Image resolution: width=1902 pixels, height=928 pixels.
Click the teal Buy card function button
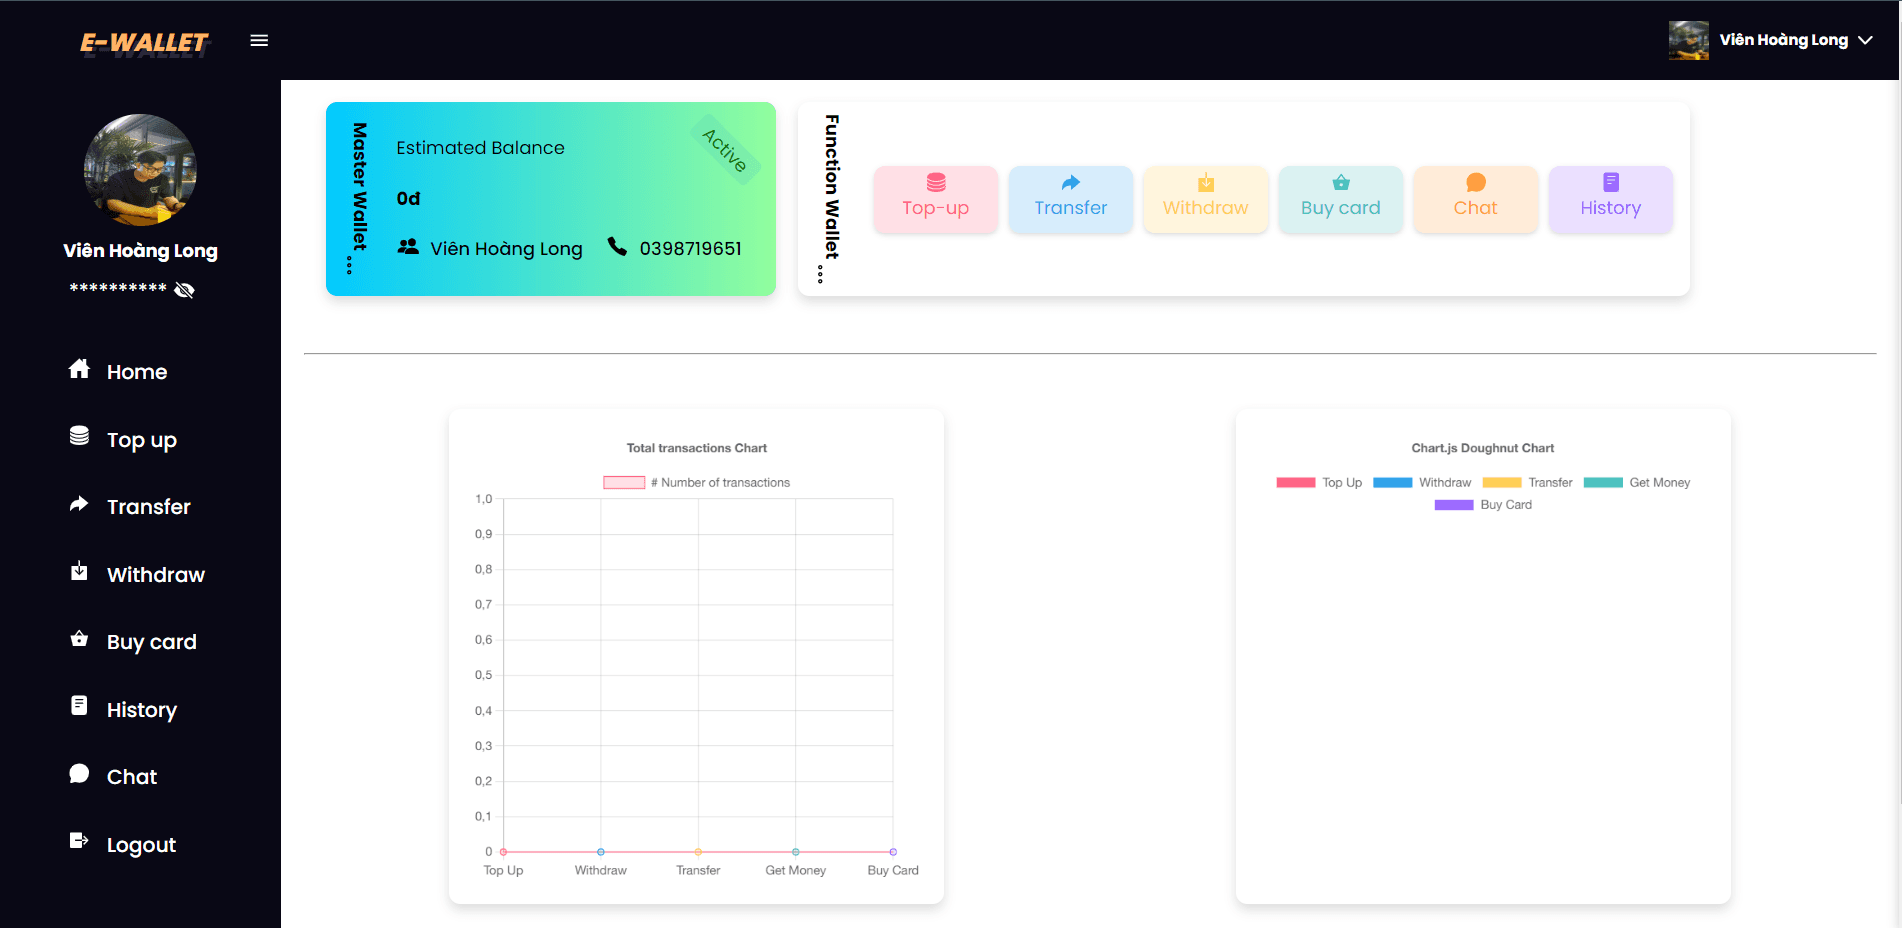[1341, 199]
